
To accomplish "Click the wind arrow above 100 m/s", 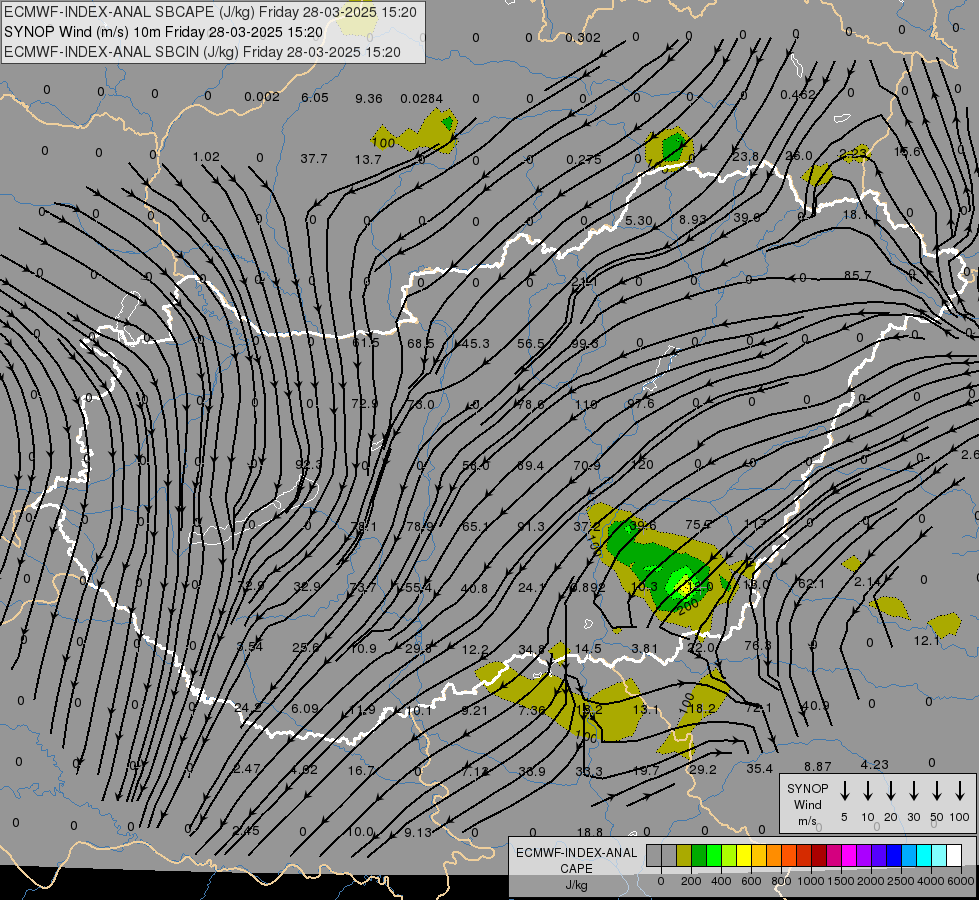I will coord(960,791).
